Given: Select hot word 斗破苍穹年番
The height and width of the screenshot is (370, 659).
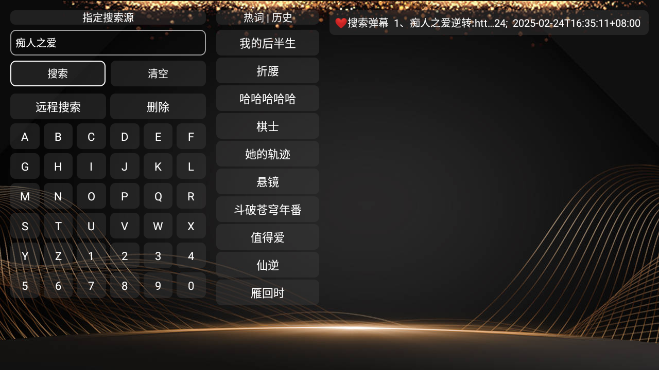Looking at the screenshot, I should [x=268, y=210].
